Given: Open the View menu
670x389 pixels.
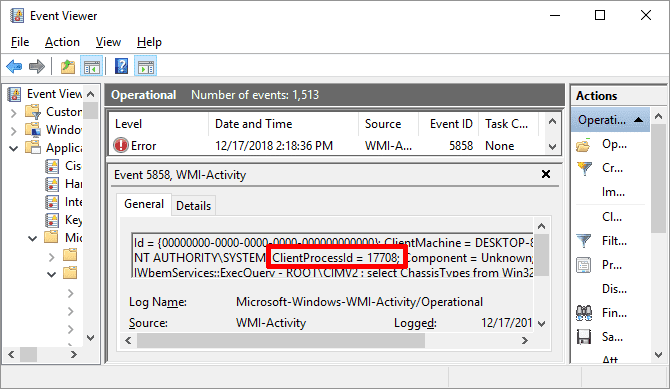Looking at the screenshot, I should point(108,42).
